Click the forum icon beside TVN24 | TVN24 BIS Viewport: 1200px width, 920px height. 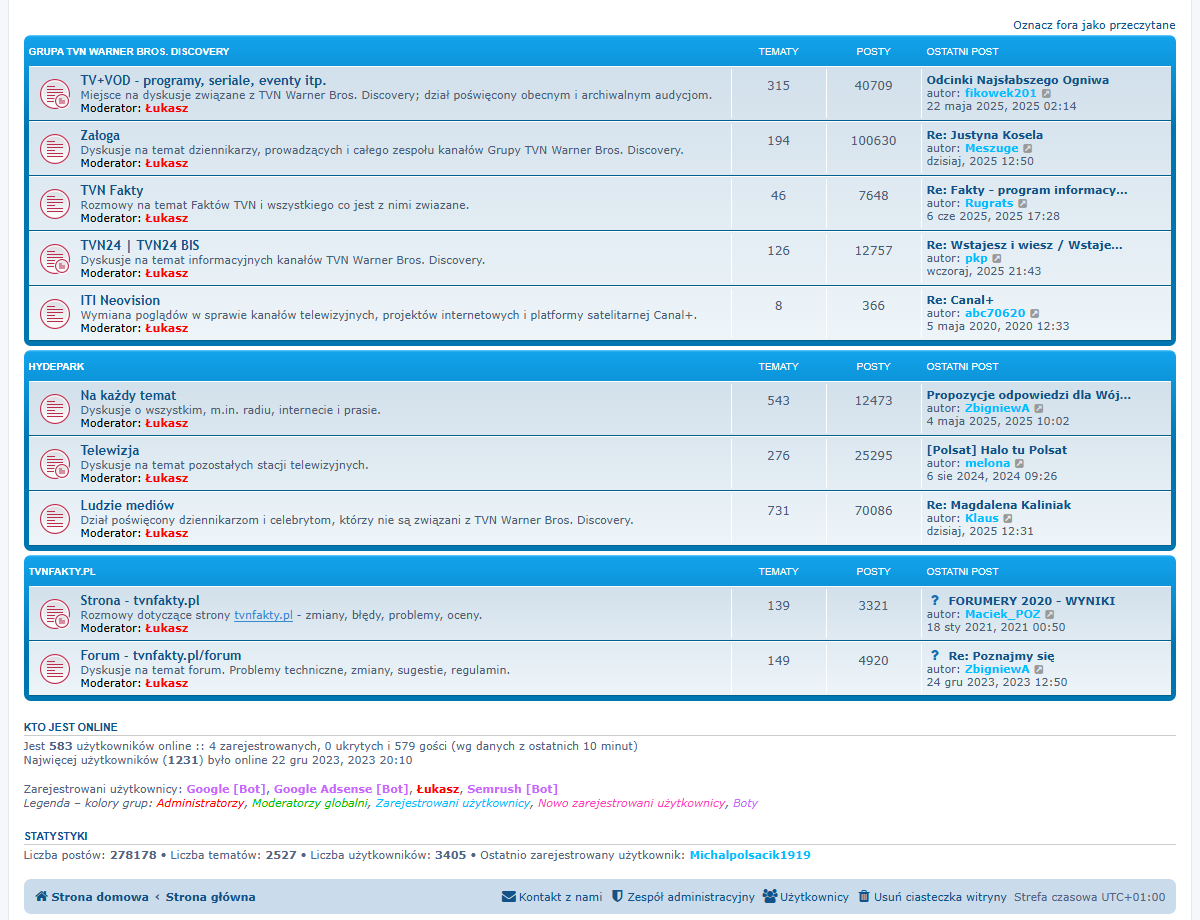(x=54, y=259)
